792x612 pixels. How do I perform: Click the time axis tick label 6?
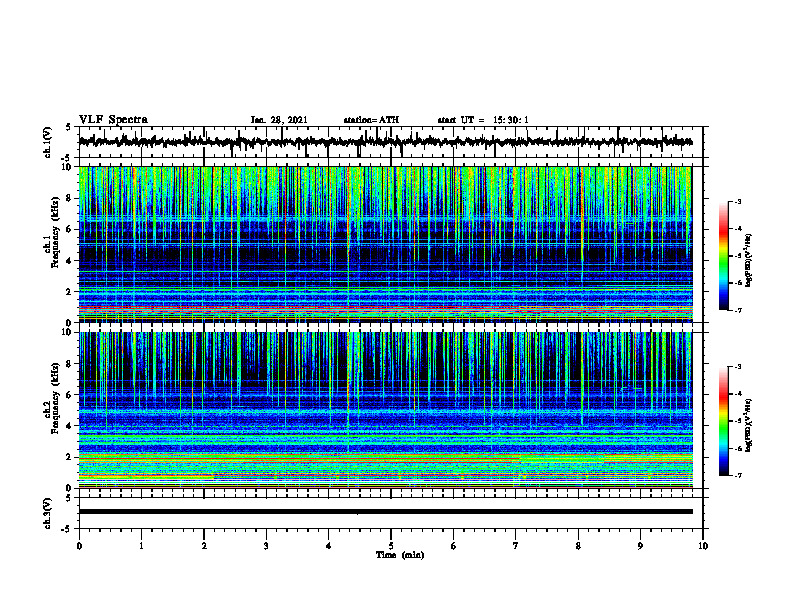[x=454, y=546]
